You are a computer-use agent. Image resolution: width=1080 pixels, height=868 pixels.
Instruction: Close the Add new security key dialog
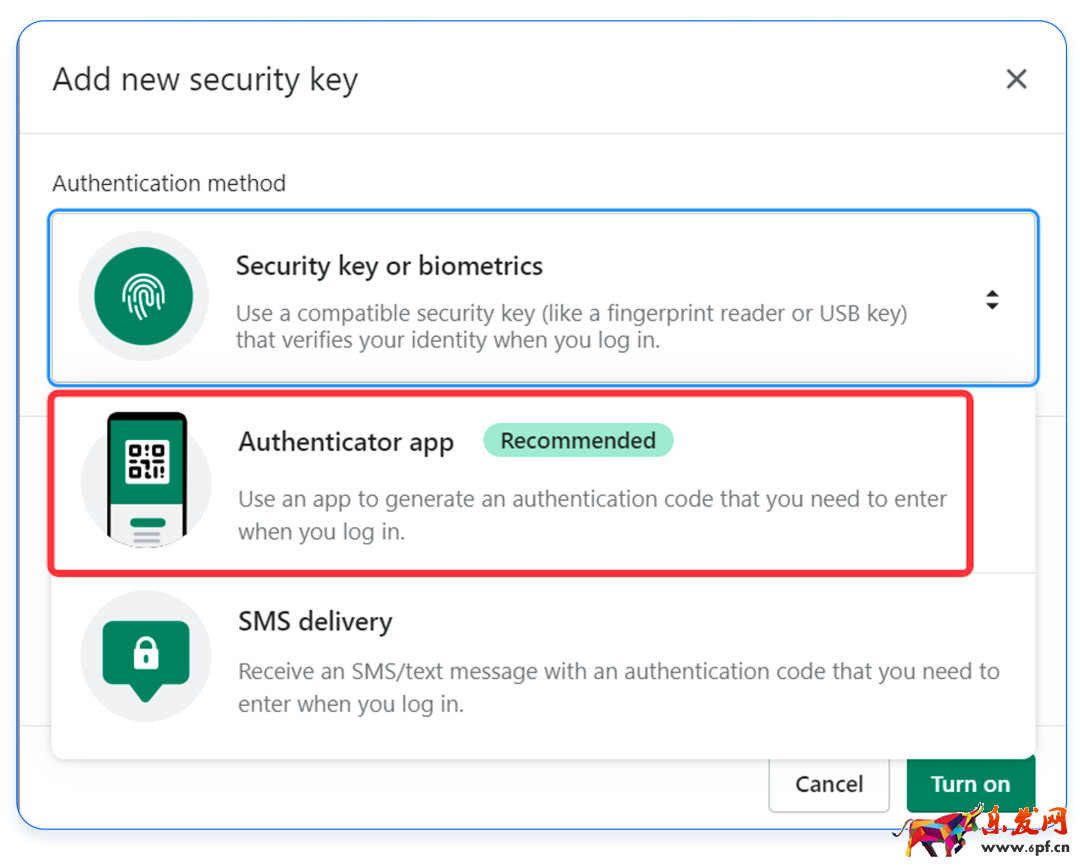pos(1016,79)
